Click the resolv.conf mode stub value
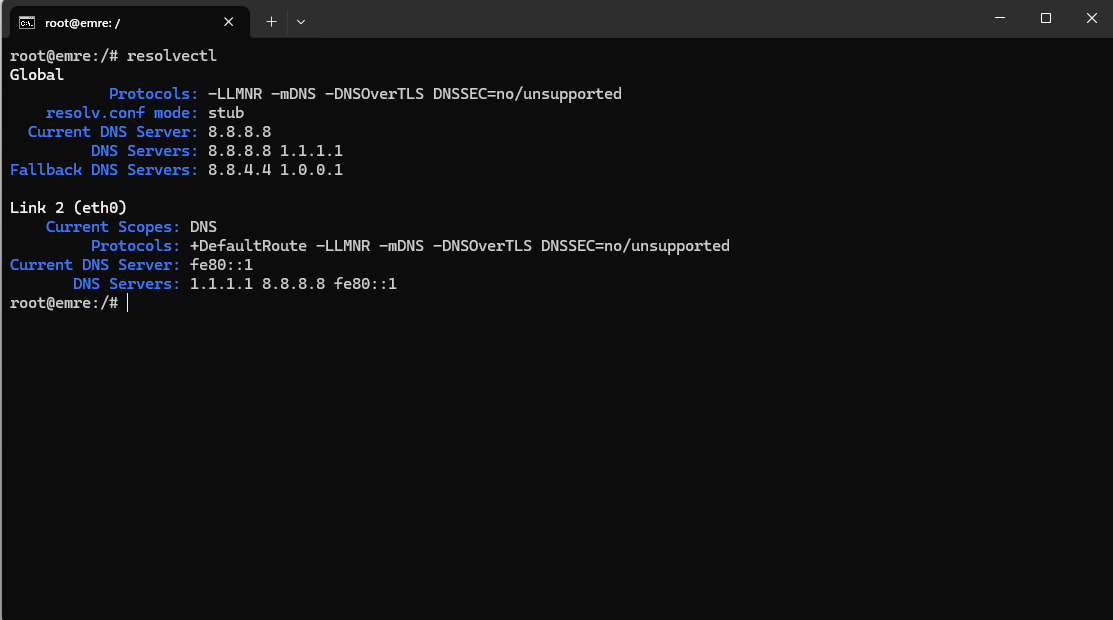Image resolution: width=1113 pixels, height=620 pixels. (226, 113)
